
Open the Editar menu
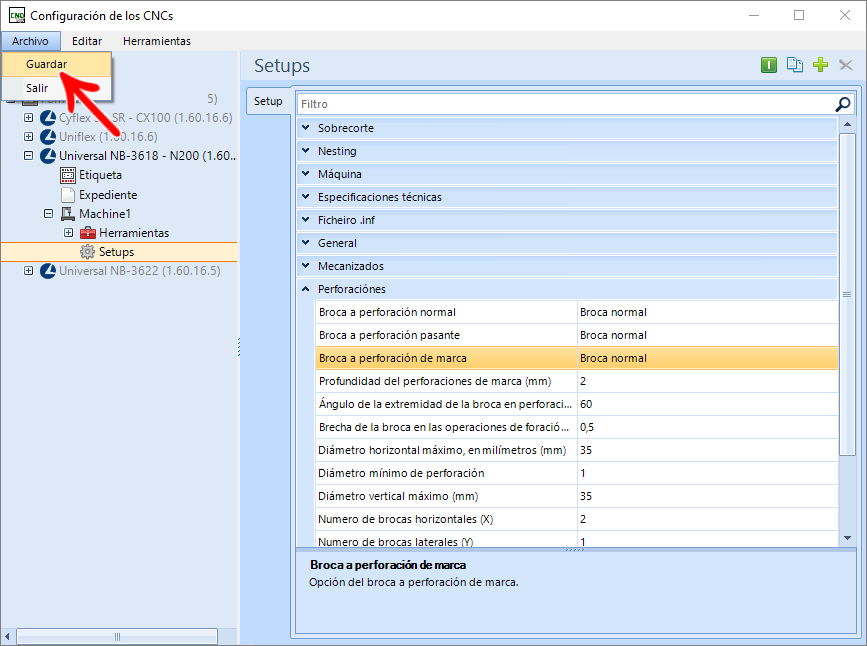(87, 41)
